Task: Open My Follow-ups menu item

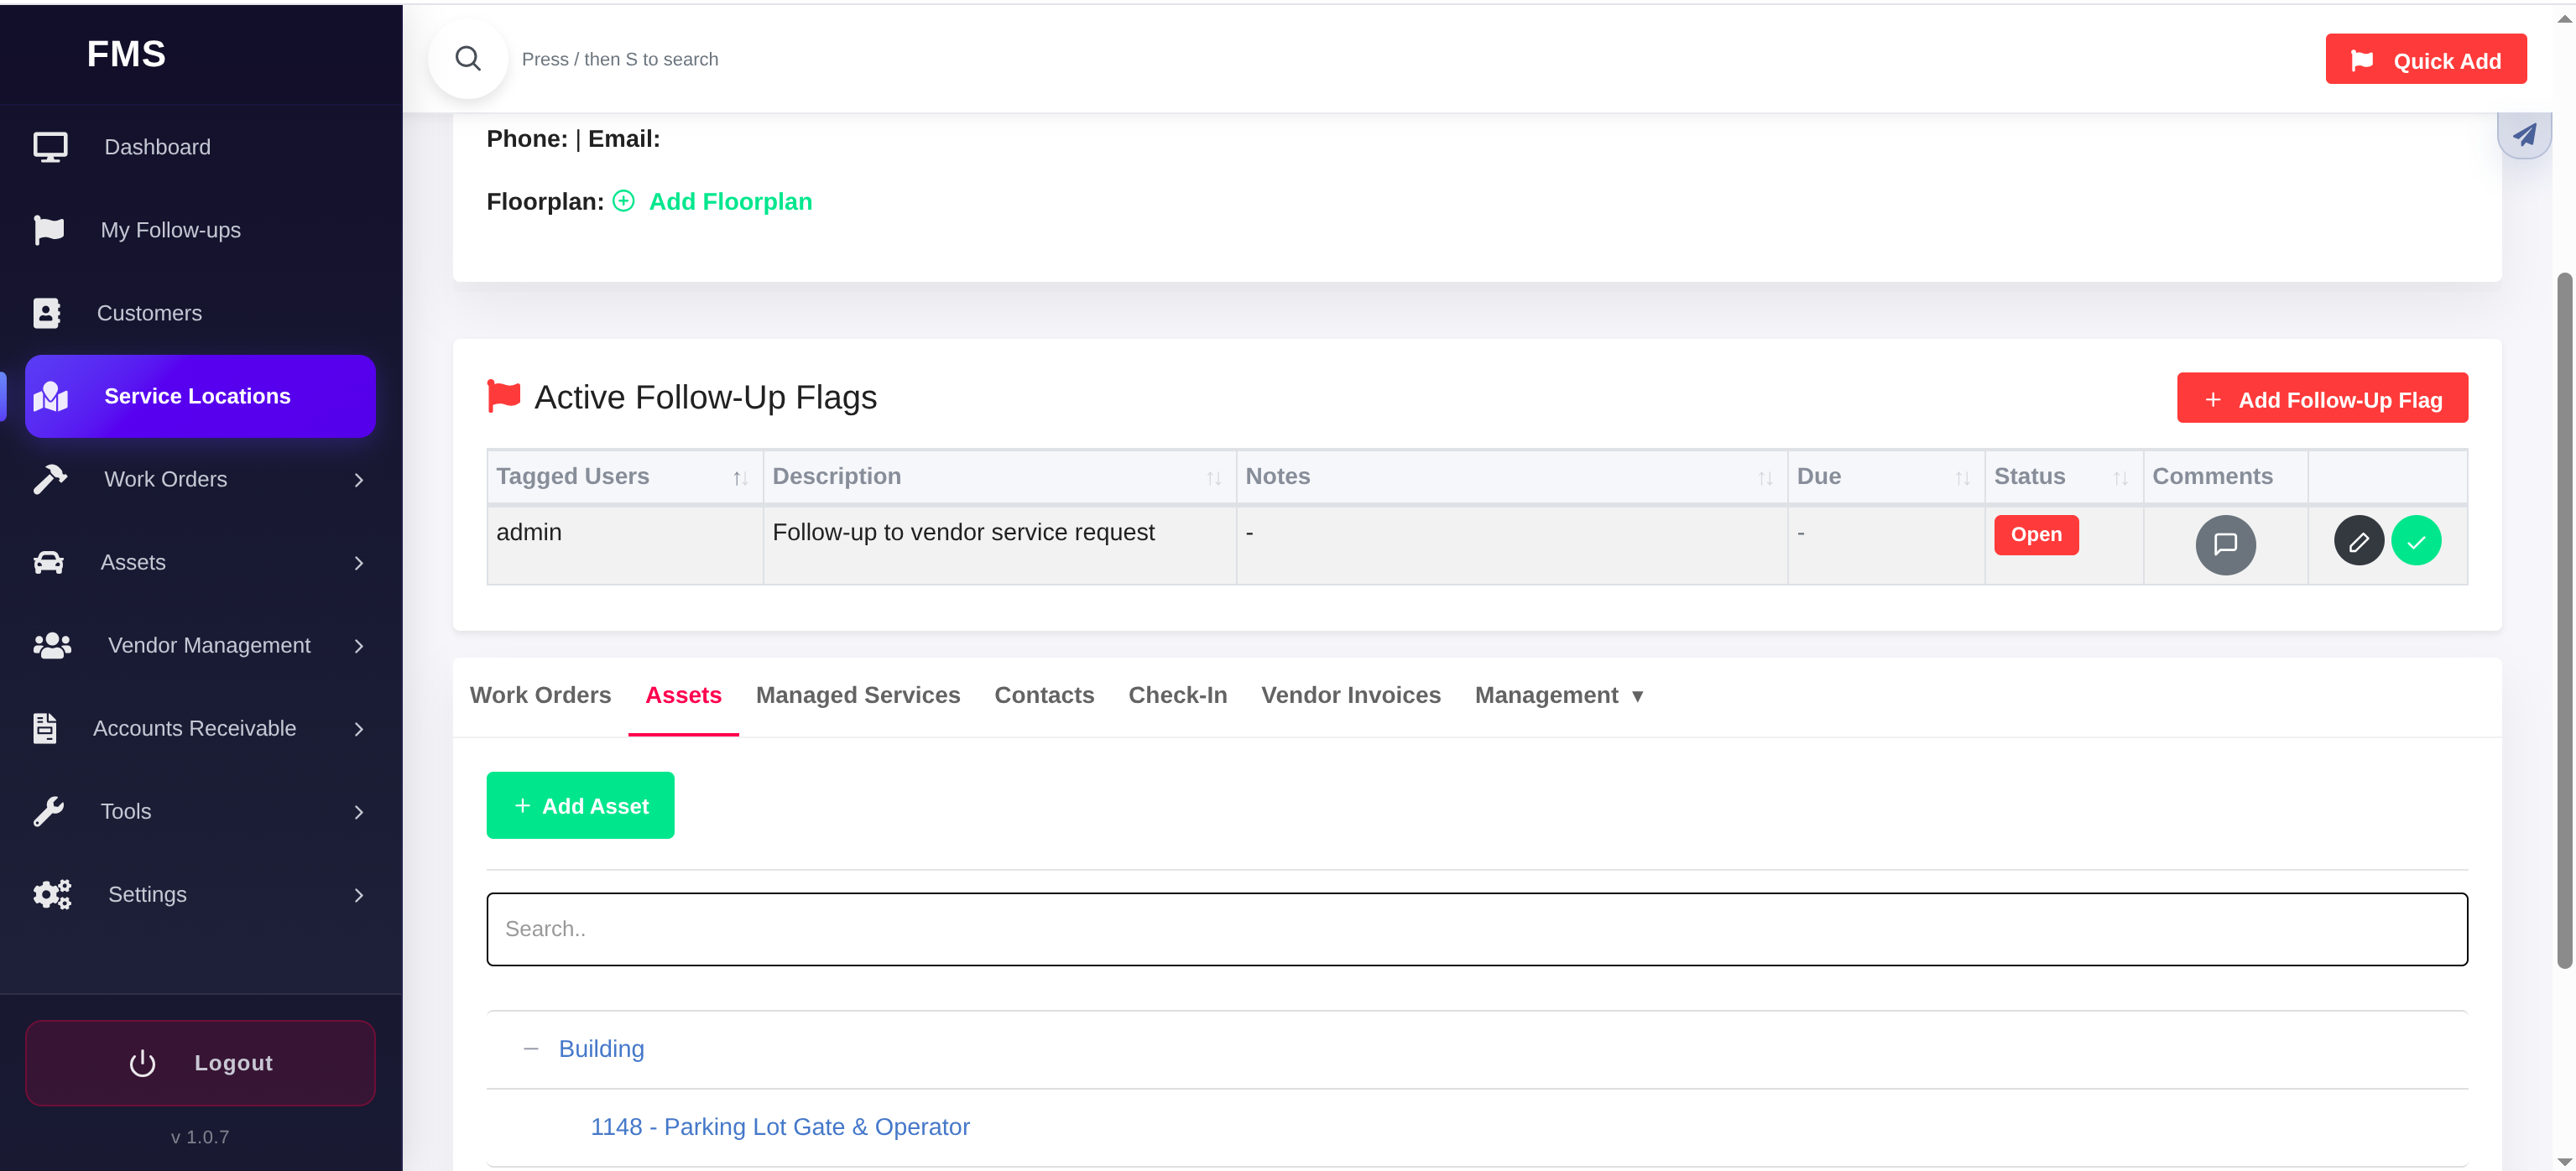Action: point(200,230)
